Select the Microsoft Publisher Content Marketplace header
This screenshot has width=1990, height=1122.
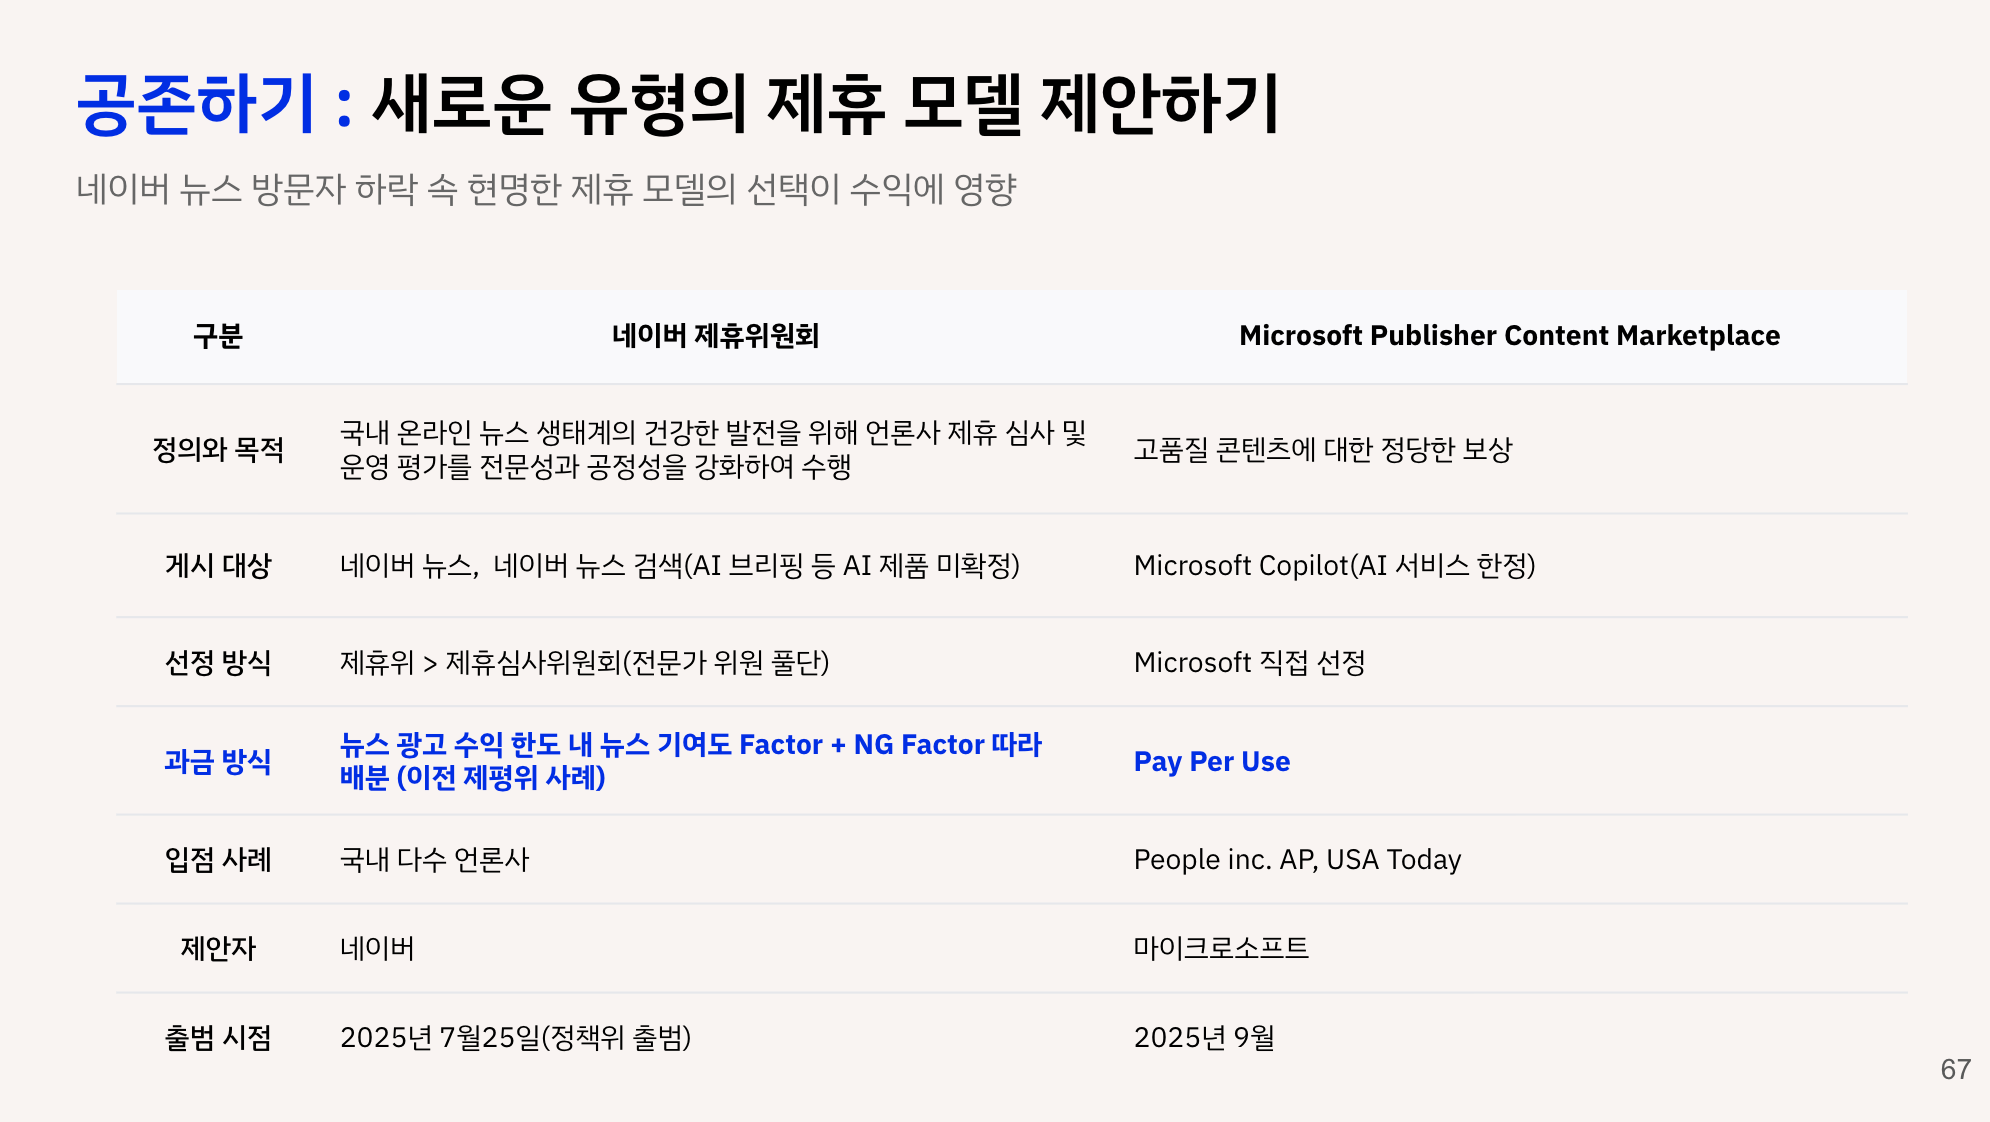[x=1508, y=336]
